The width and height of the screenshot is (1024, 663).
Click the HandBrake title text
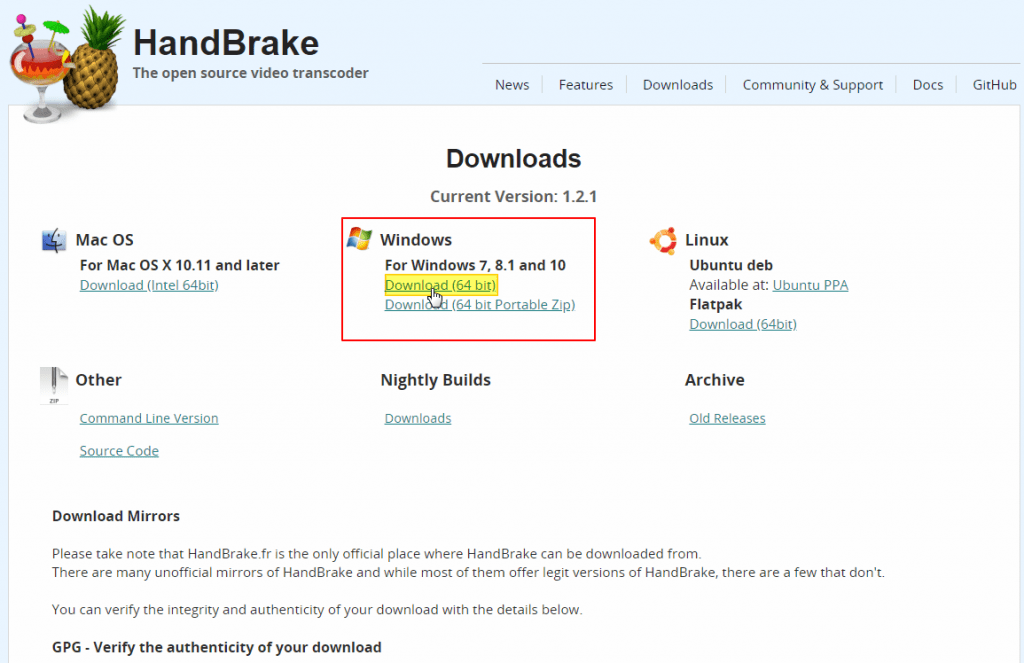[226, 43]
